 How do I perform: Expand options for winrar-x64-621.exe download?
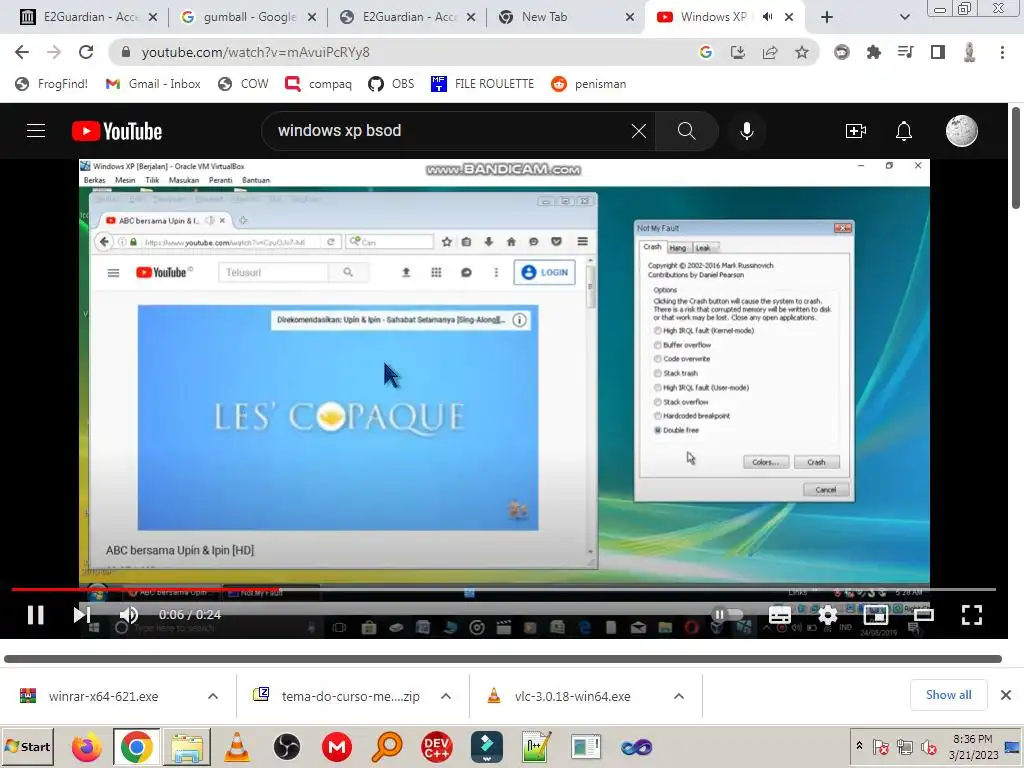click(x=213, y=696)
